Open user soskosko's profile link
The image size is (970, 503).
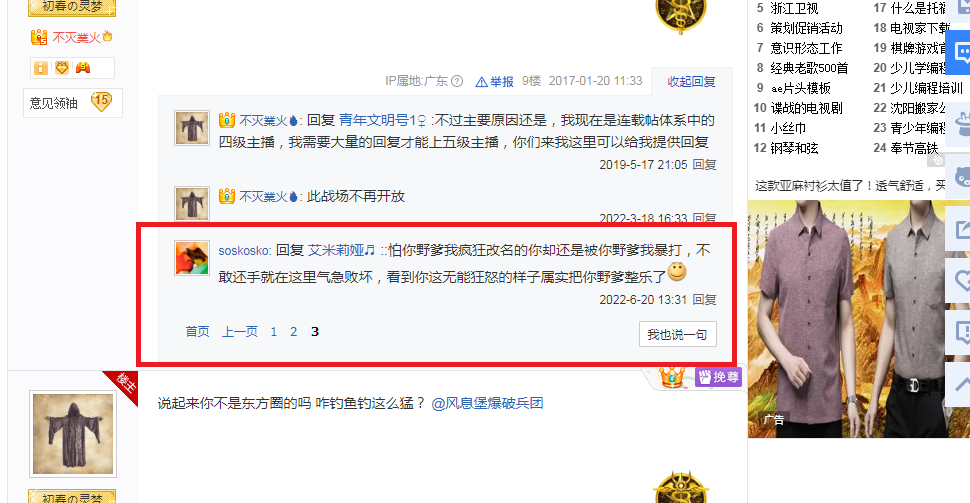(244, 251)
